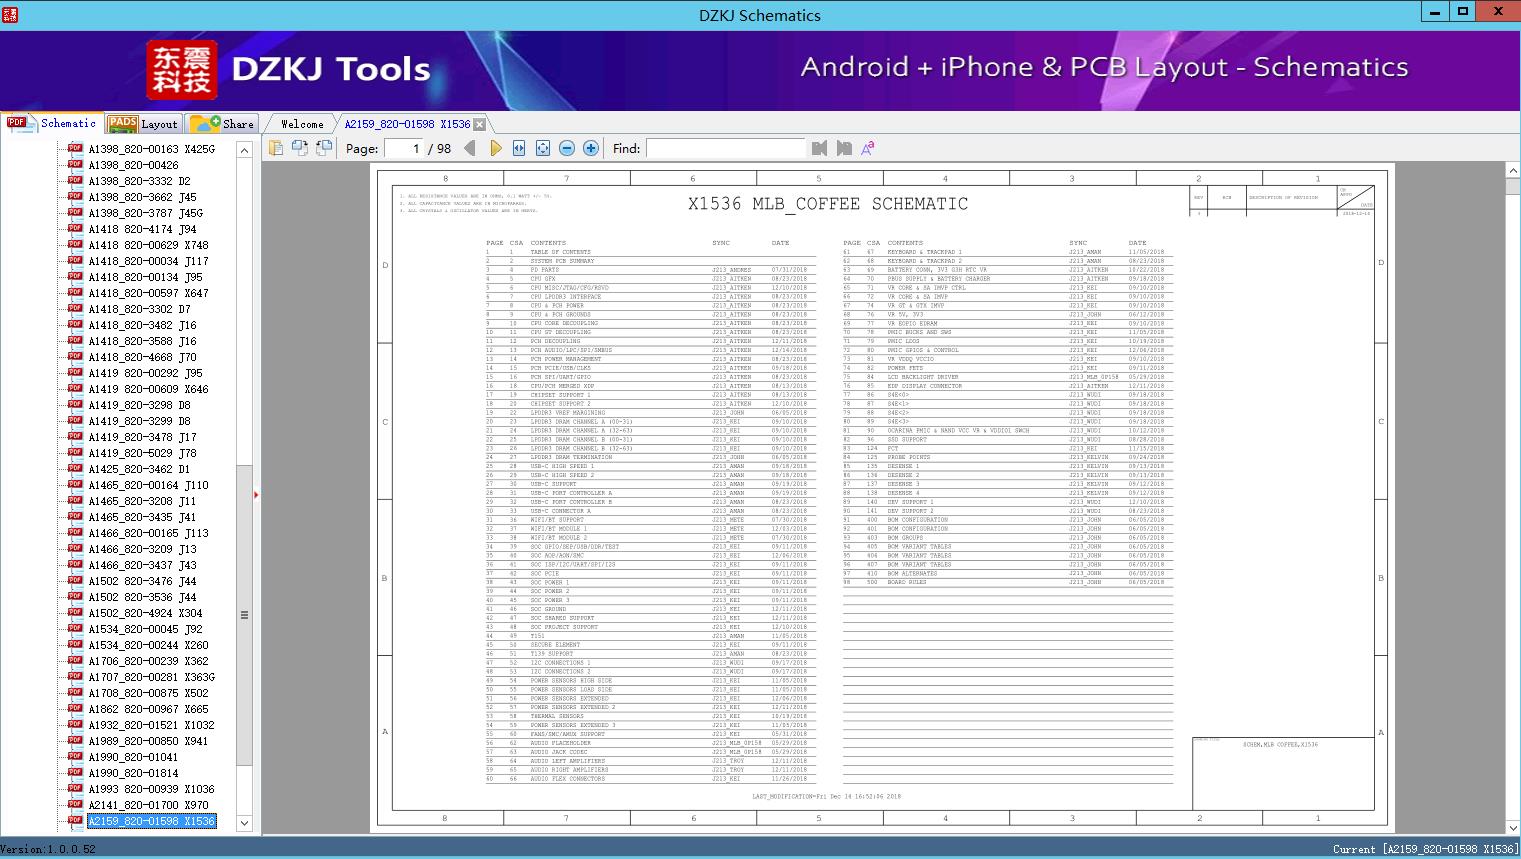The height and width of the screenshot is (859, 1521).
Task: Open A1989_820-00850 X941 schematic
Action: pyautogui.click(x=148, y=741)
